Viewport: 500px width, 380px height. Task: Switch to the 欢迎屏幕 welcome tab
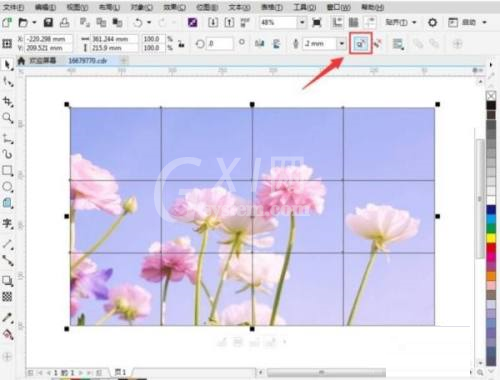click(42, 60)
